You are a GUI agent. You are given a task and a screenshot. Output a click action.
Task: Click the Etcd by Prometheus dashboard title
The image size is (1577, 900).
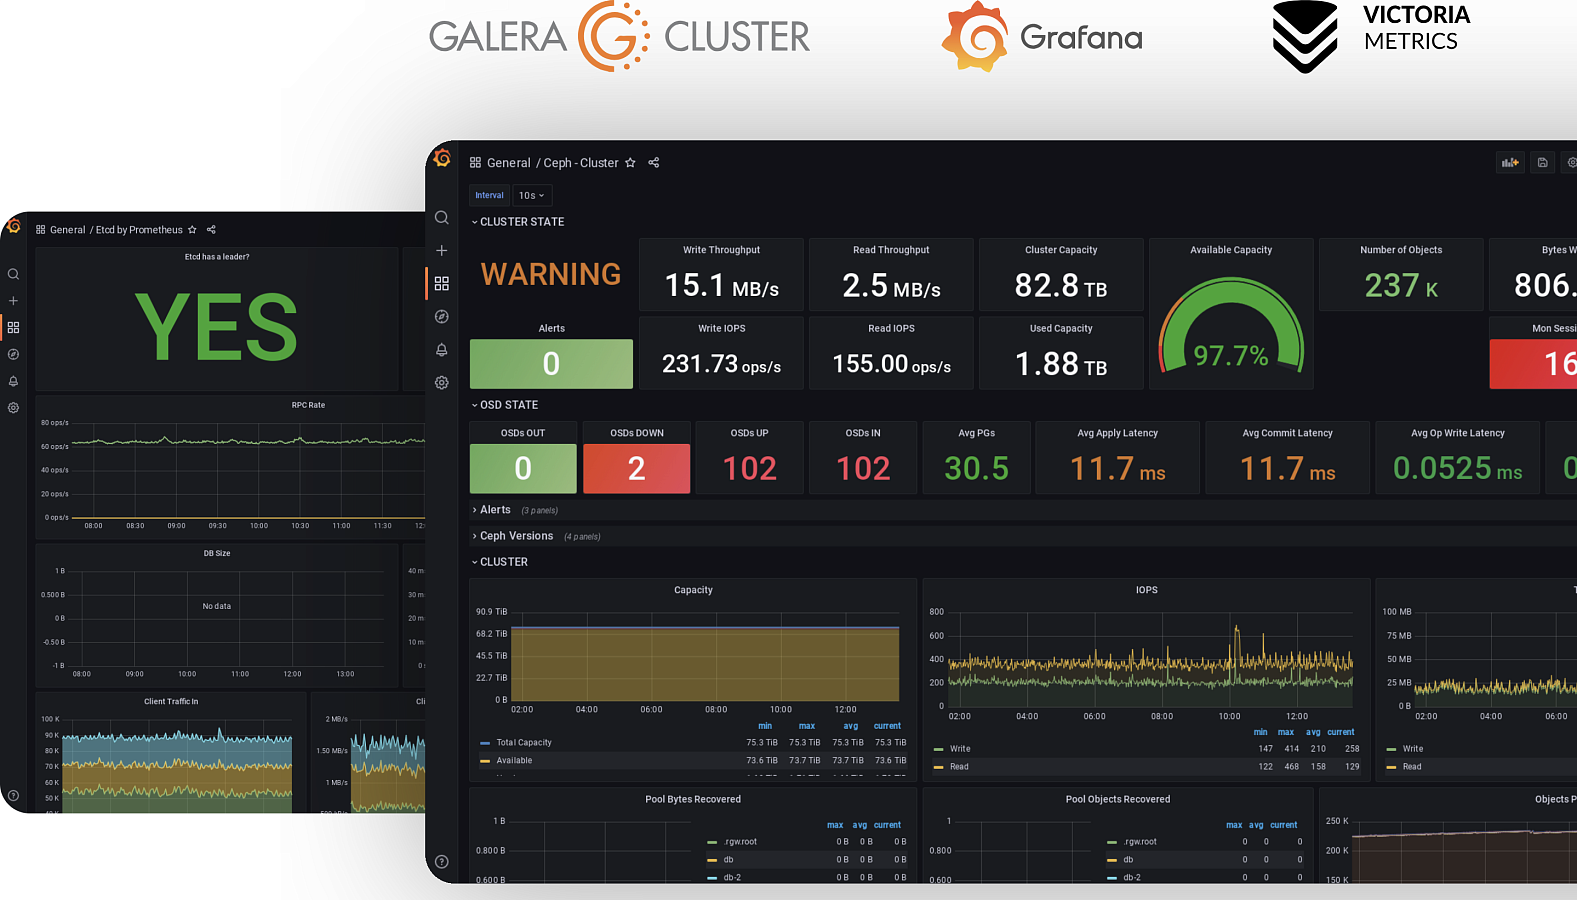click(139, 230)
